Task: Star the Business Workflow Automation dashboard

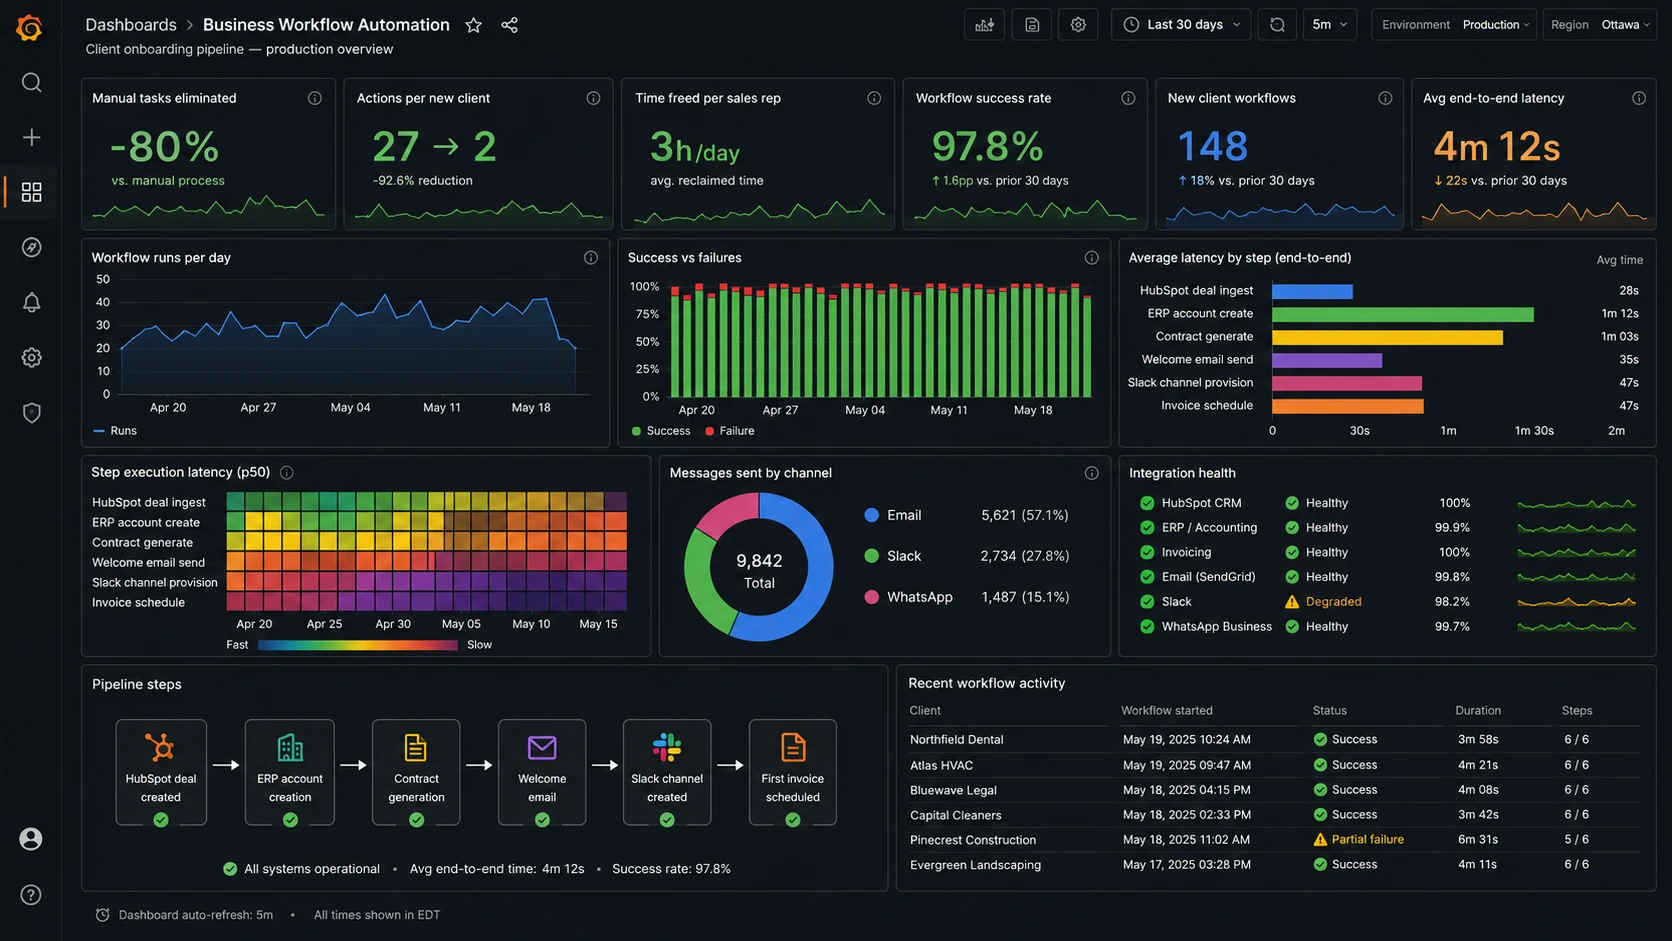Action: click(x=474, y=25)
